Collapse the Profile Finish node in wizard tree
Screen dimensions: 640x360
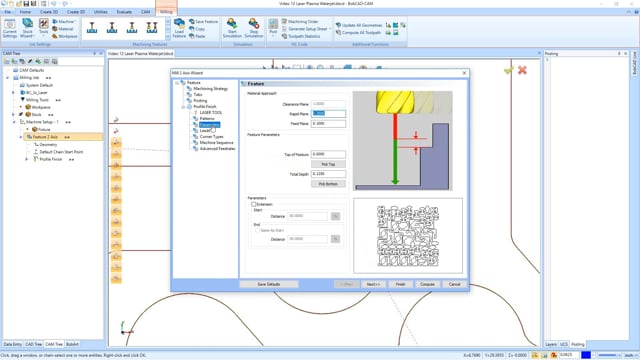click(183, 107)
